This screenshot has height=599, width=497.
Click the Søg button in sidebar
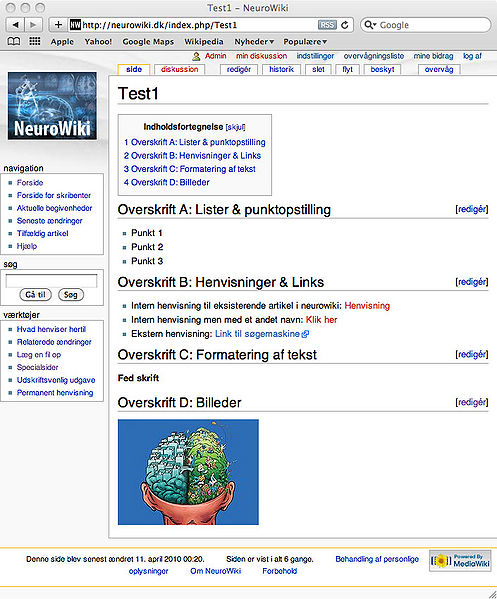click(71, 295)
